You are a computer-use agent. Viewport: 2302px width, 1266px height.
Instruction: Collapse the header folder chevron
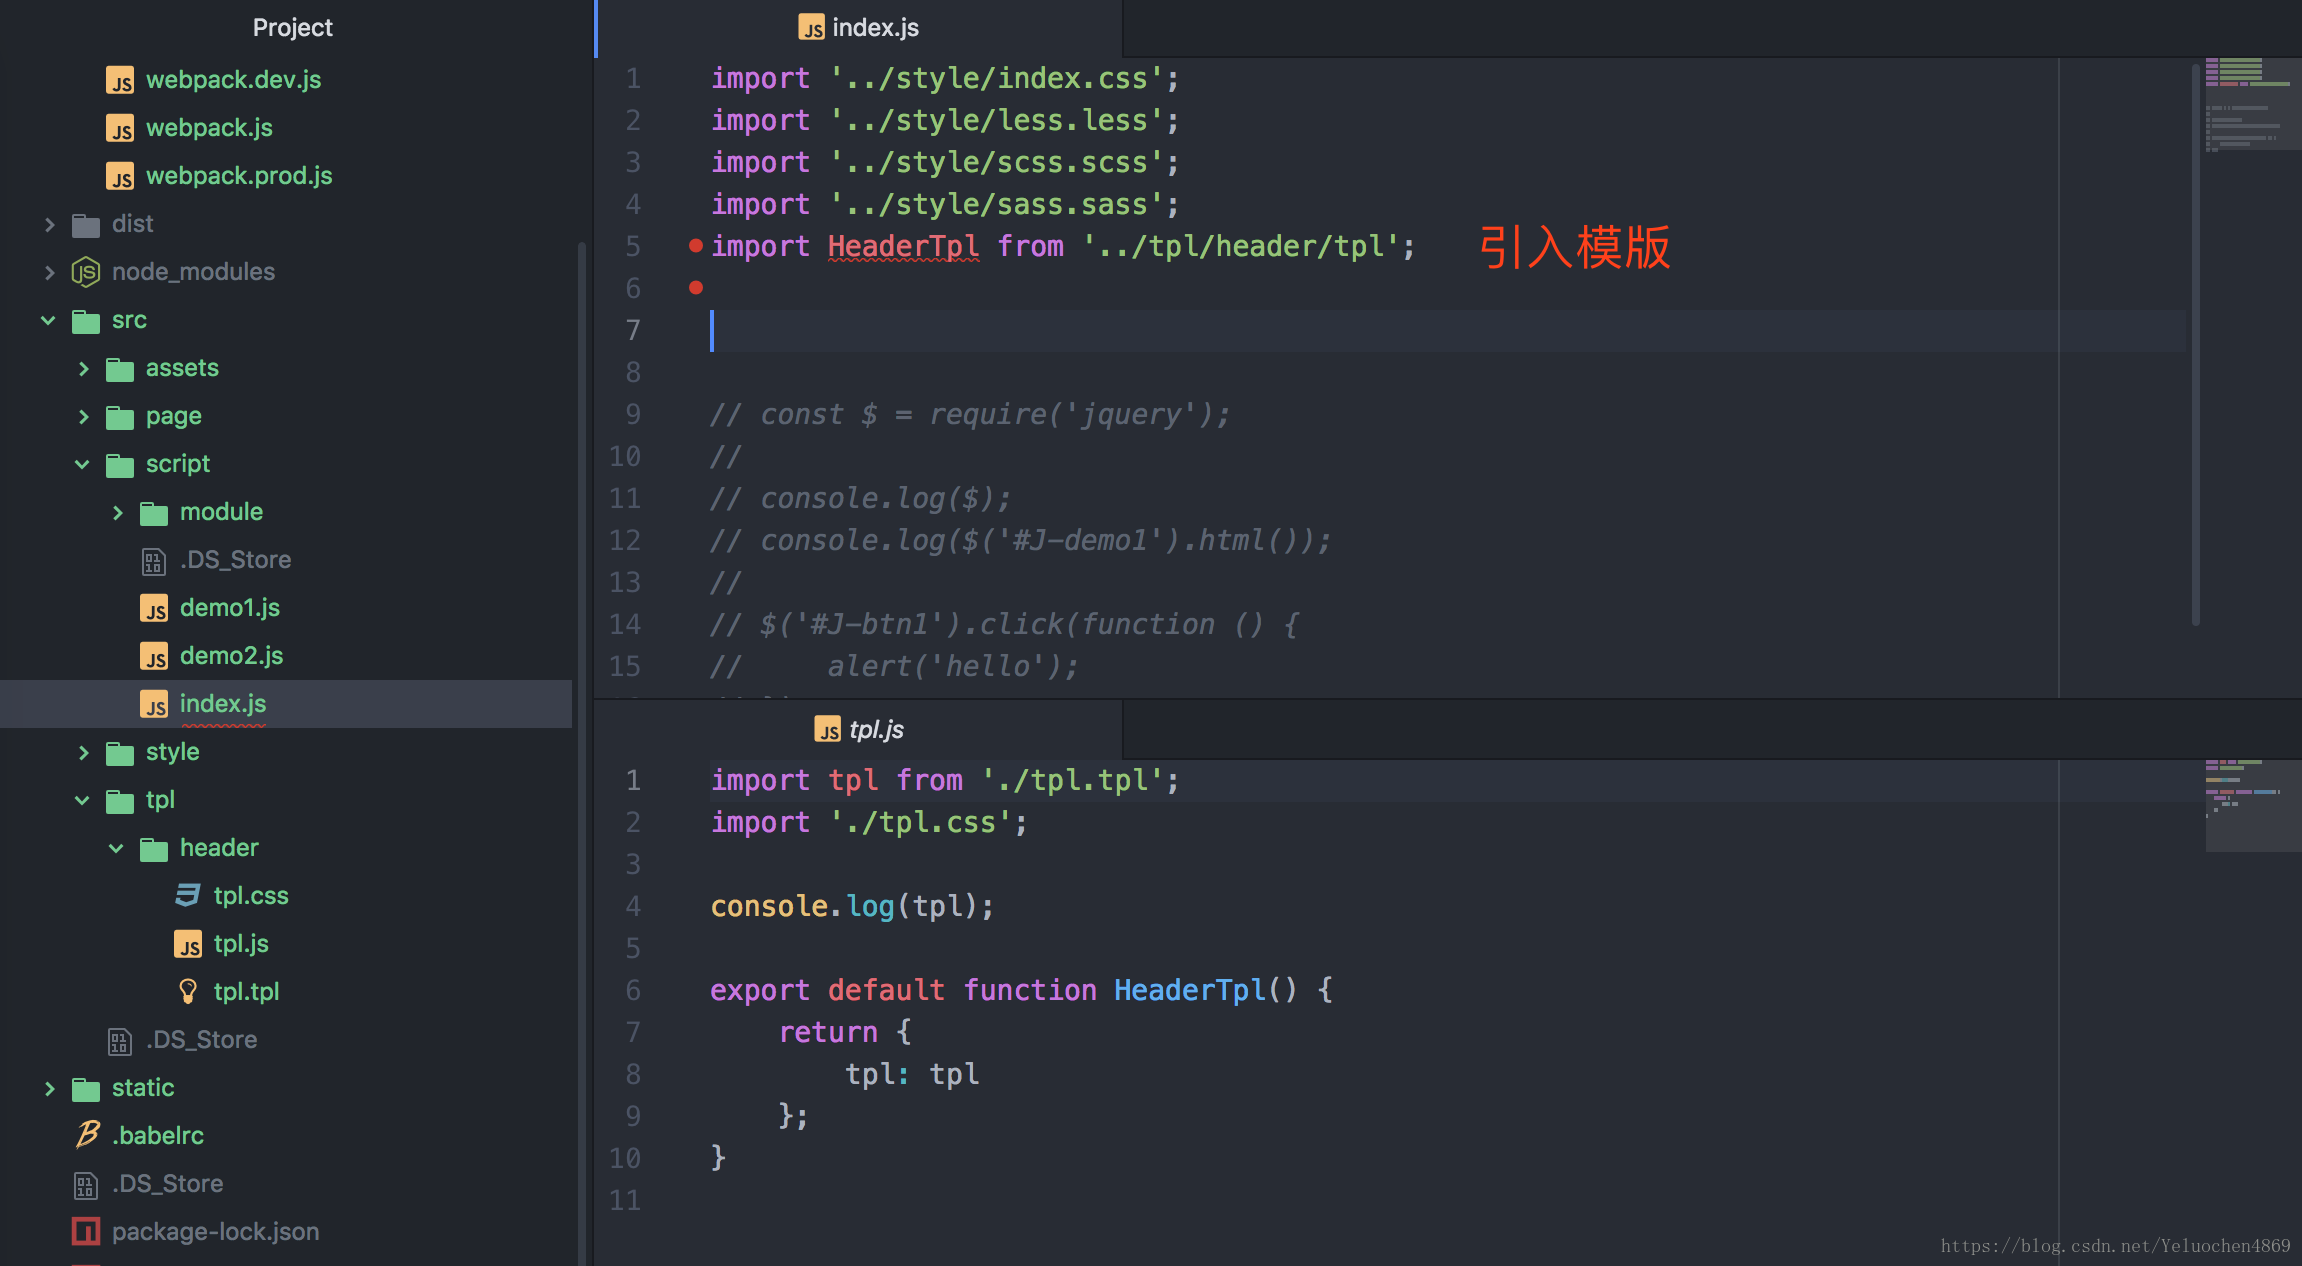point(116,848)
